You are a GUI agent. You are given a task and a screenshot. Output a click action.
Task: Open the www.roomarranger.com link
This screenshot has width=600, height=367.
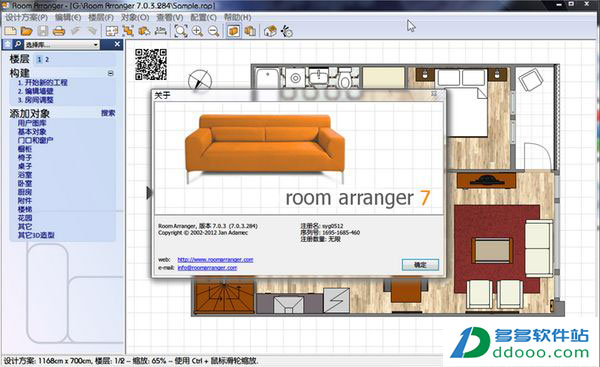(x=215, y=259)
